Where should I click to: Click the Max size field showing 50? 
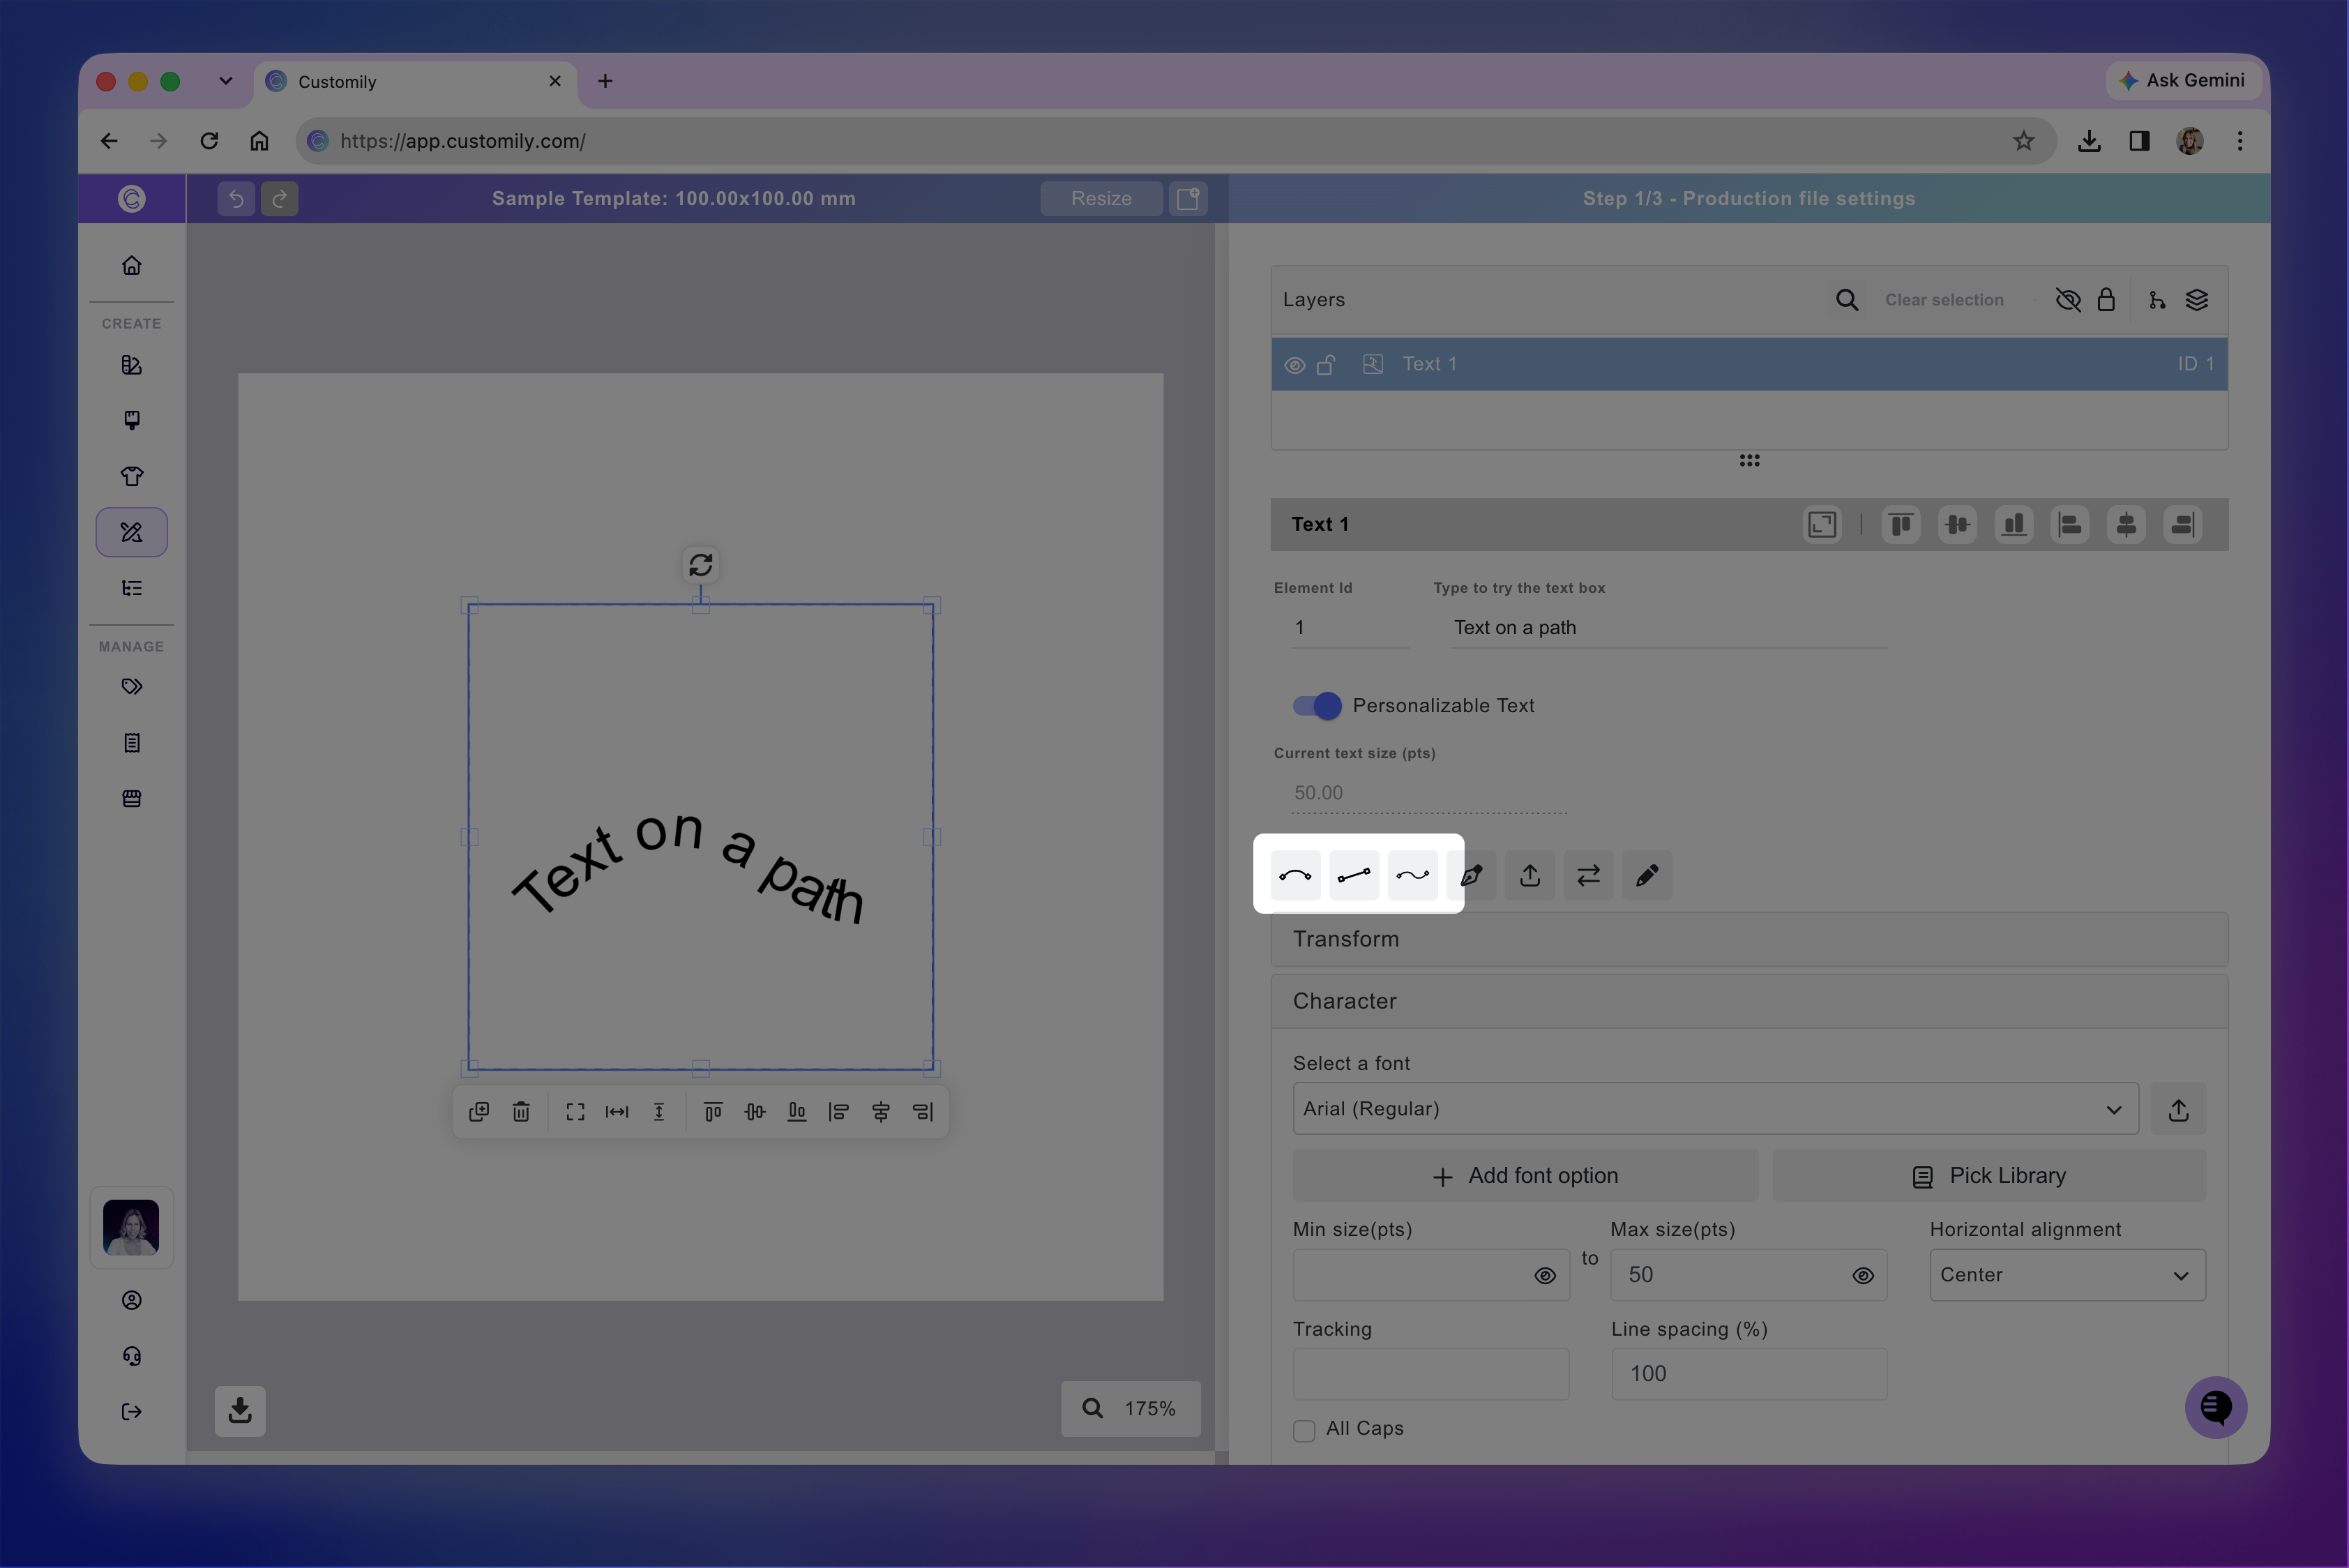click(1748, 1275)
